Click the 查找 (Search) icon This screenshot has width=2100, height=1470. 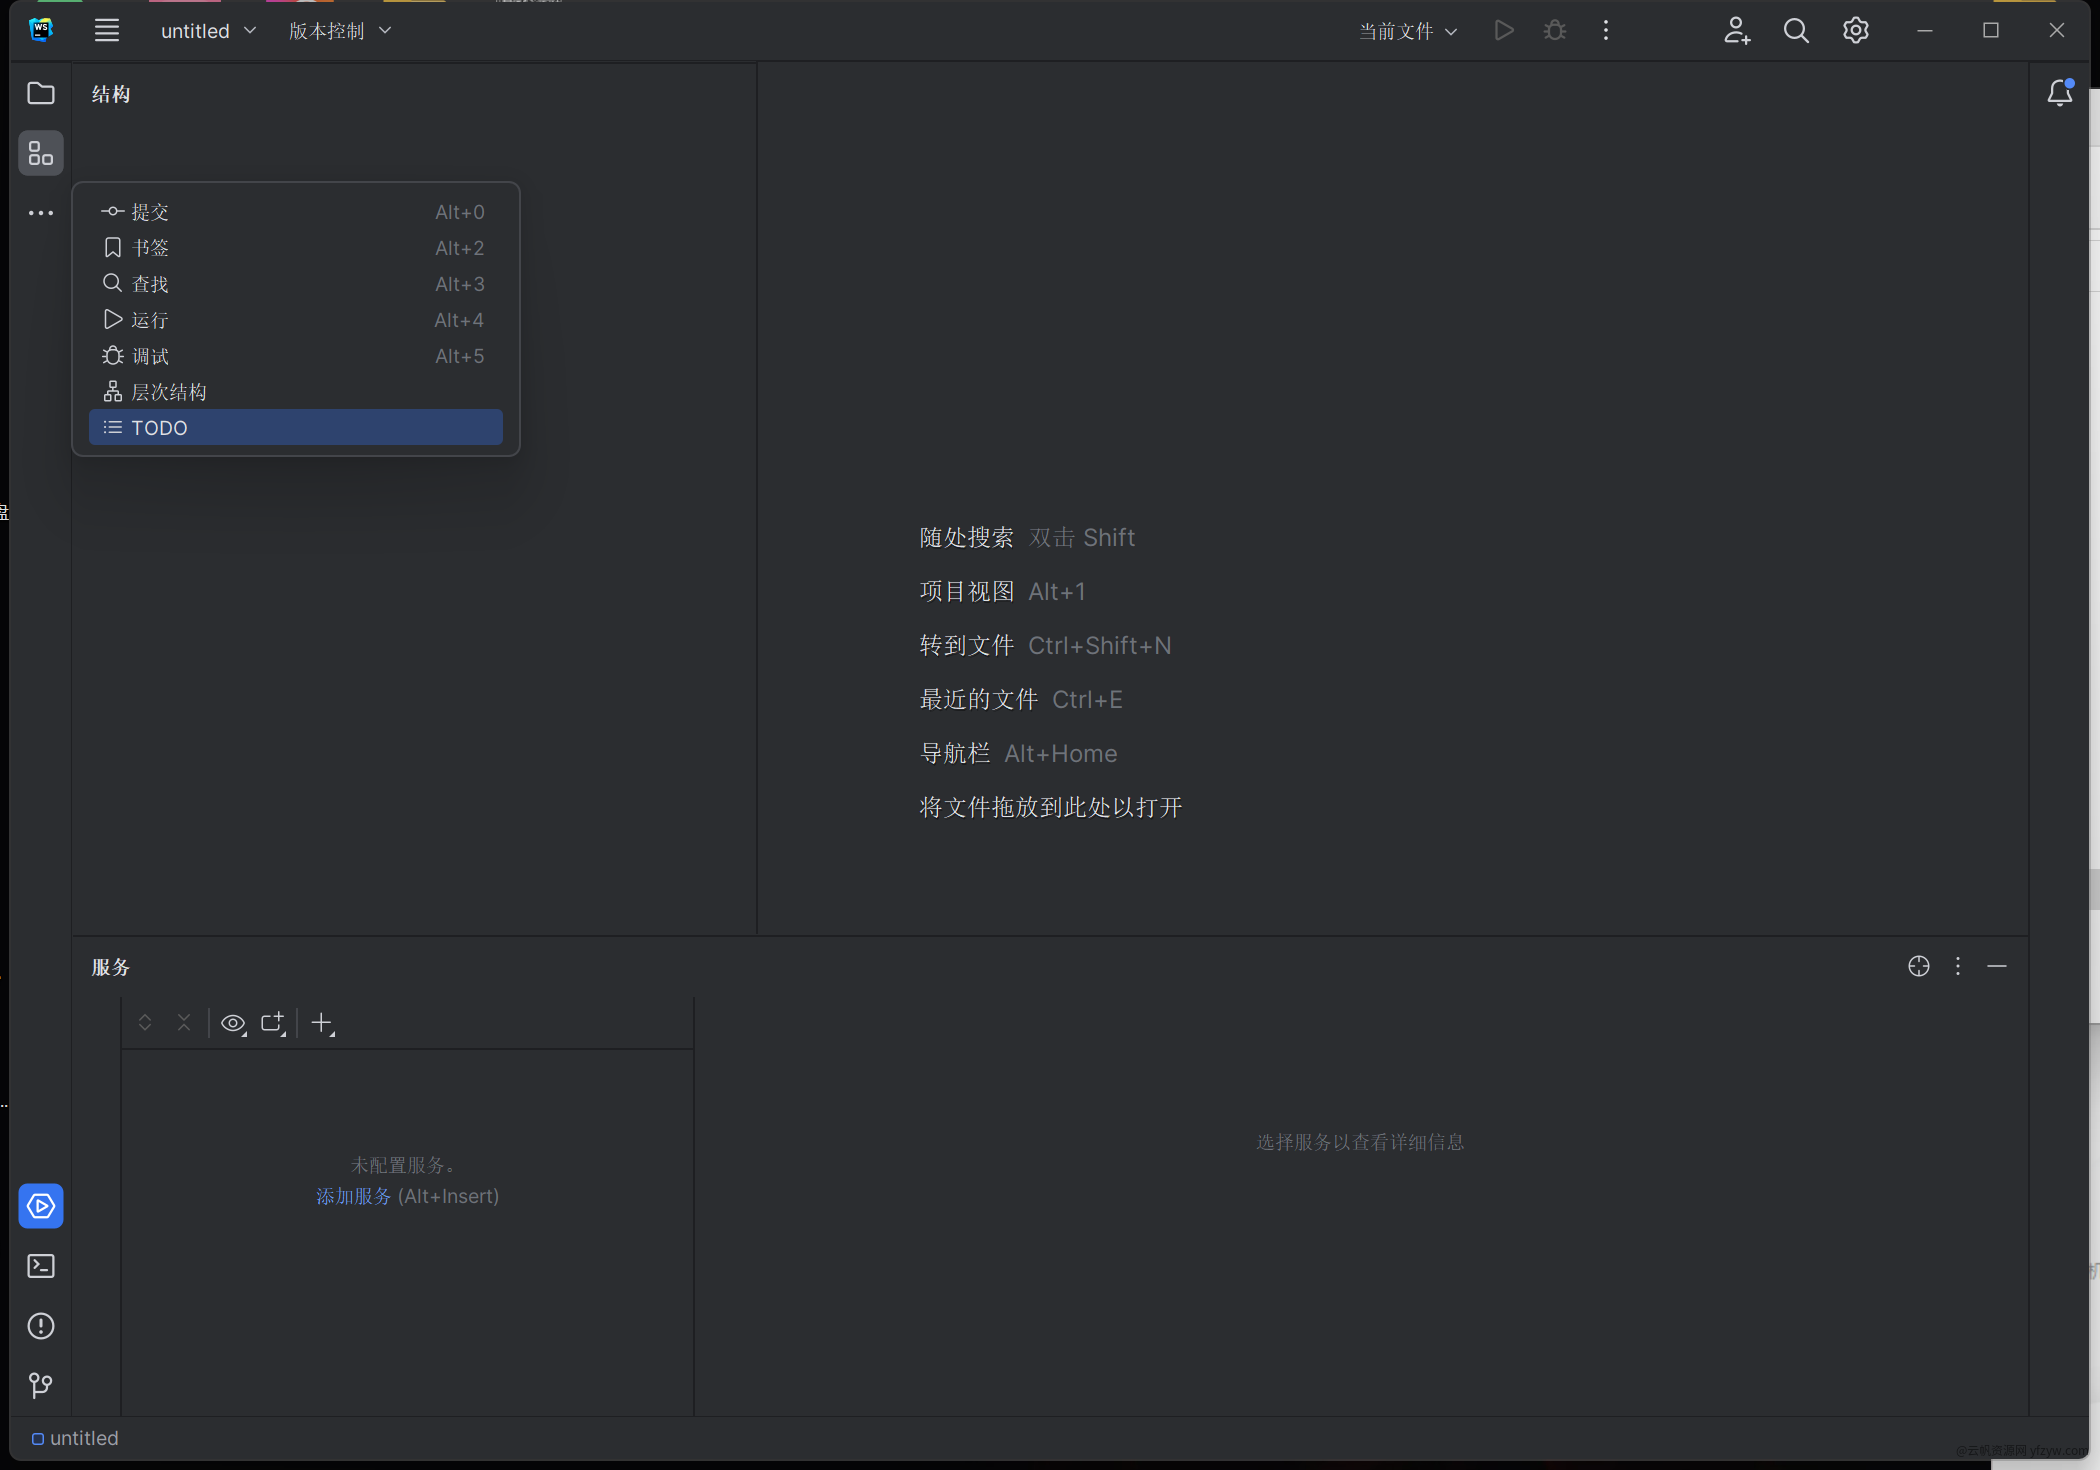[112, 283]
